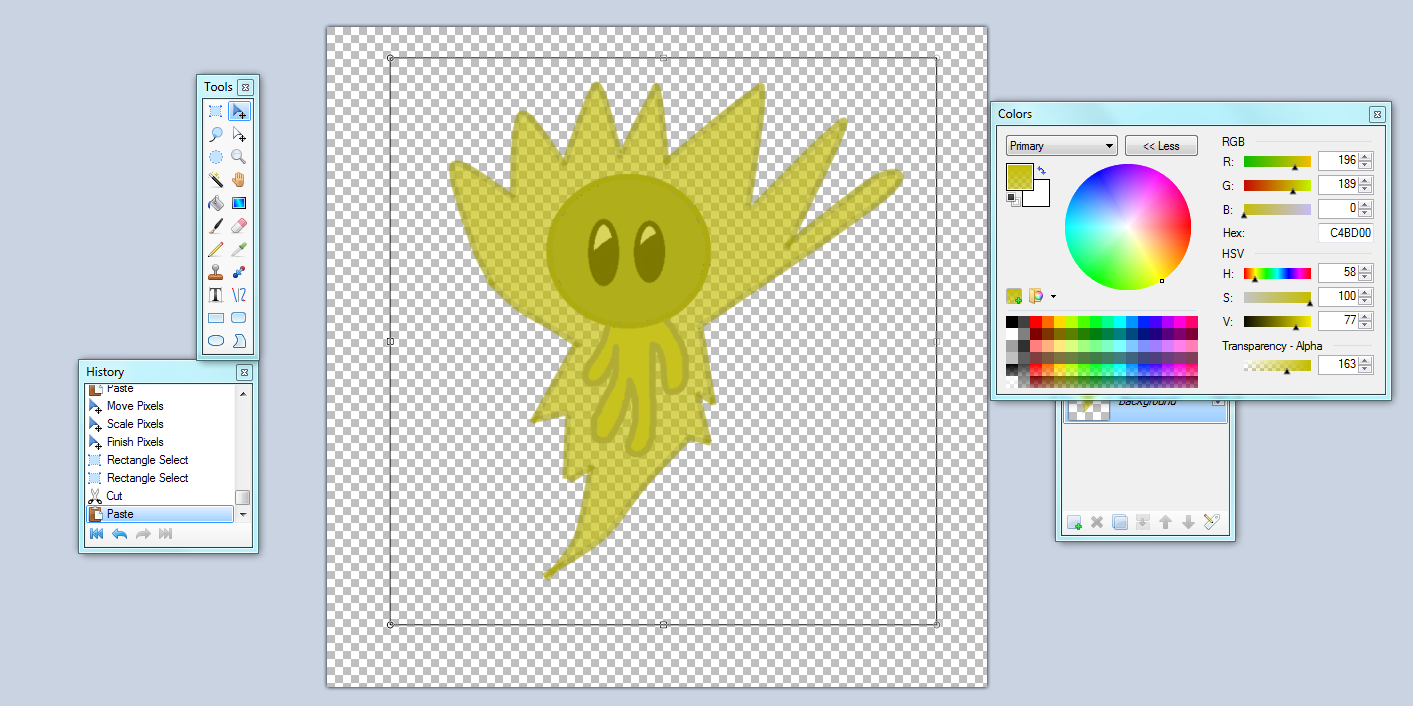Select the Pencil tool
This screenshot has height=706, width=1413.
coord(215,249)
